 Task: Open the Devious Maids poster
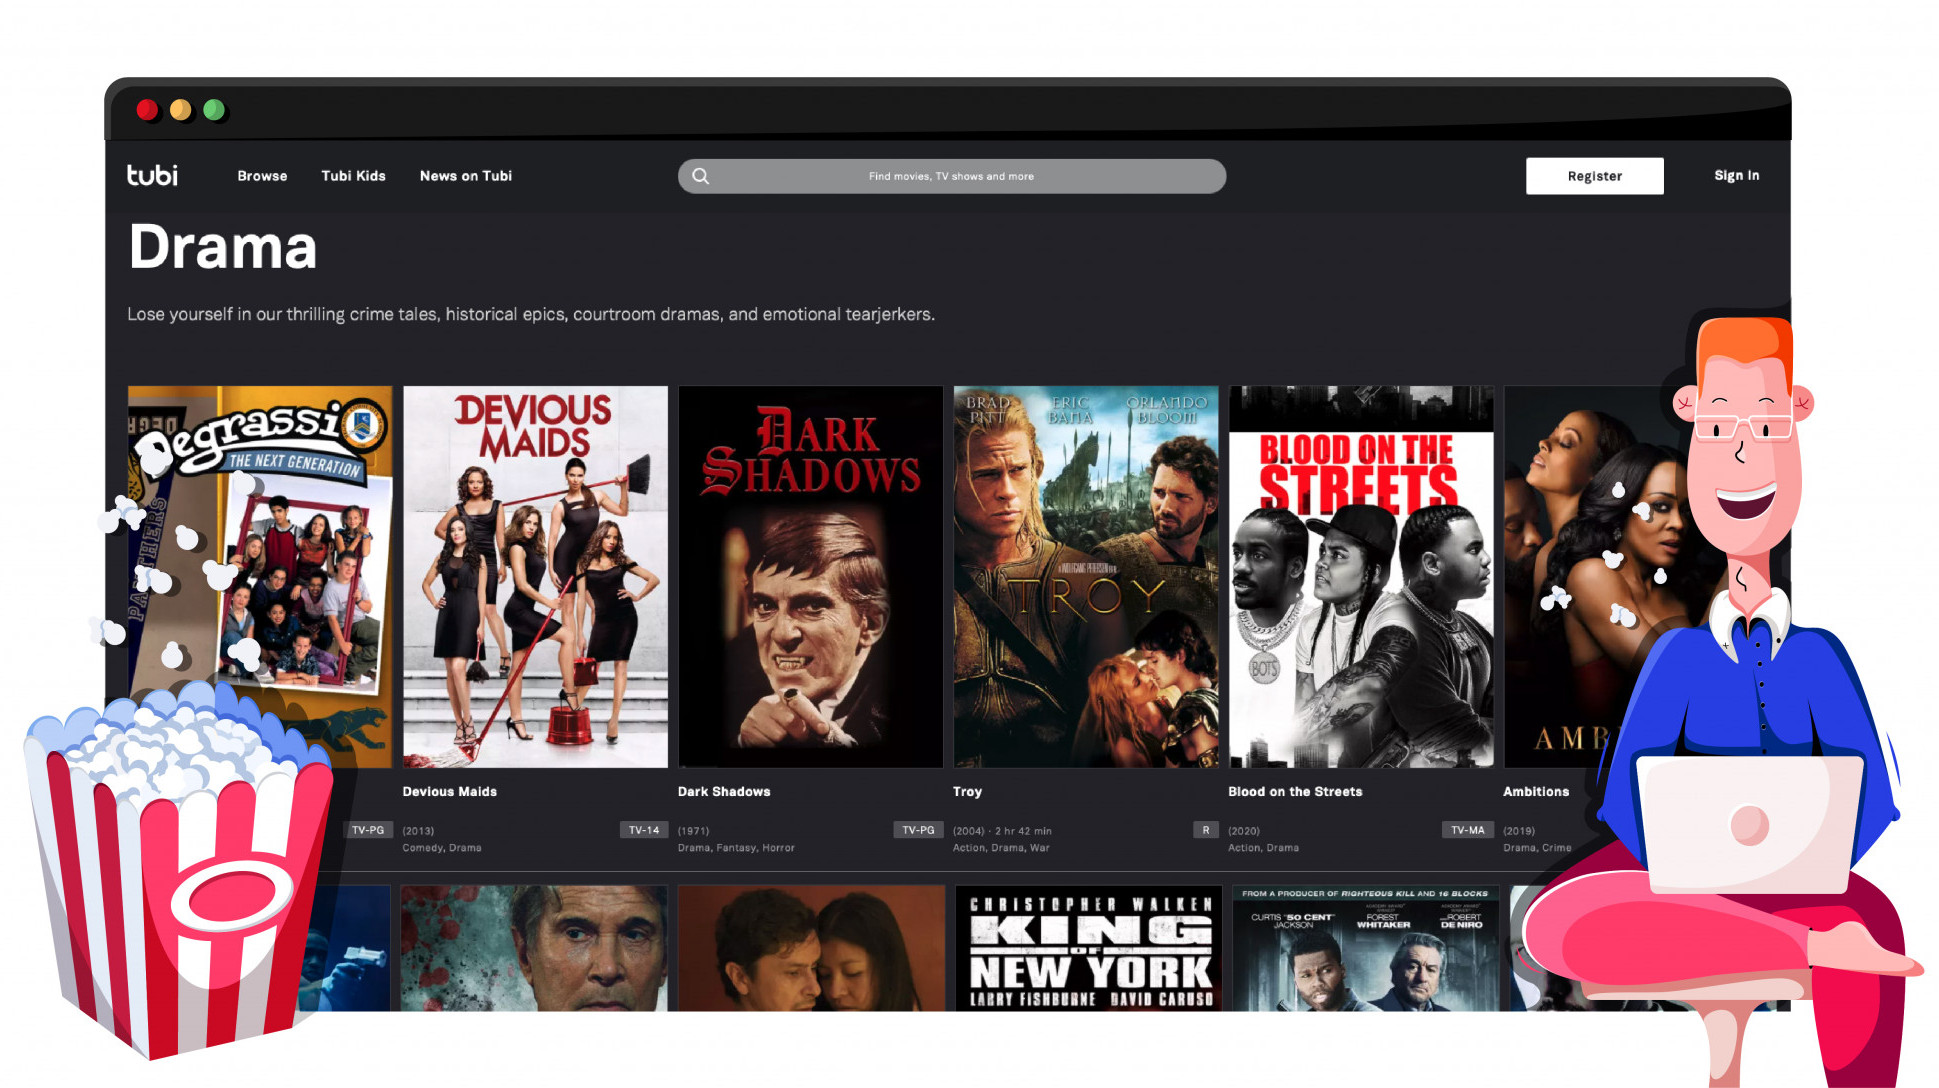point(535,577)
